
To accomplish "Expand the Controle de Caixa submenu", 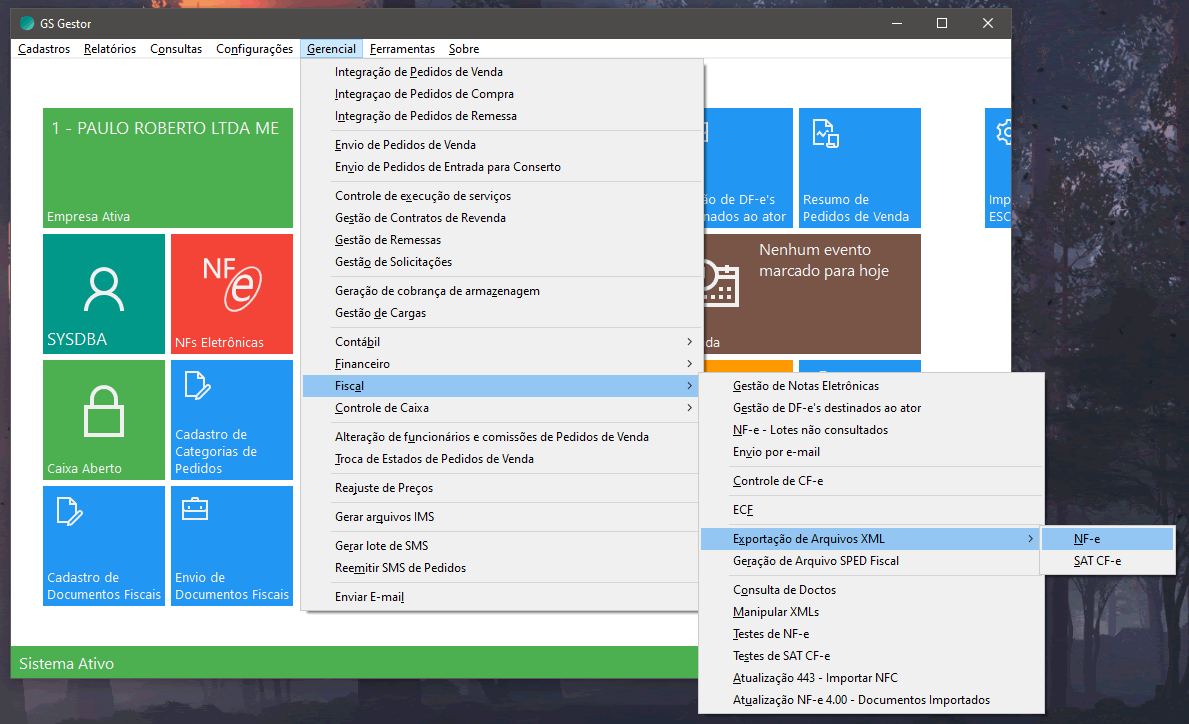I will [x=500, y=408].
